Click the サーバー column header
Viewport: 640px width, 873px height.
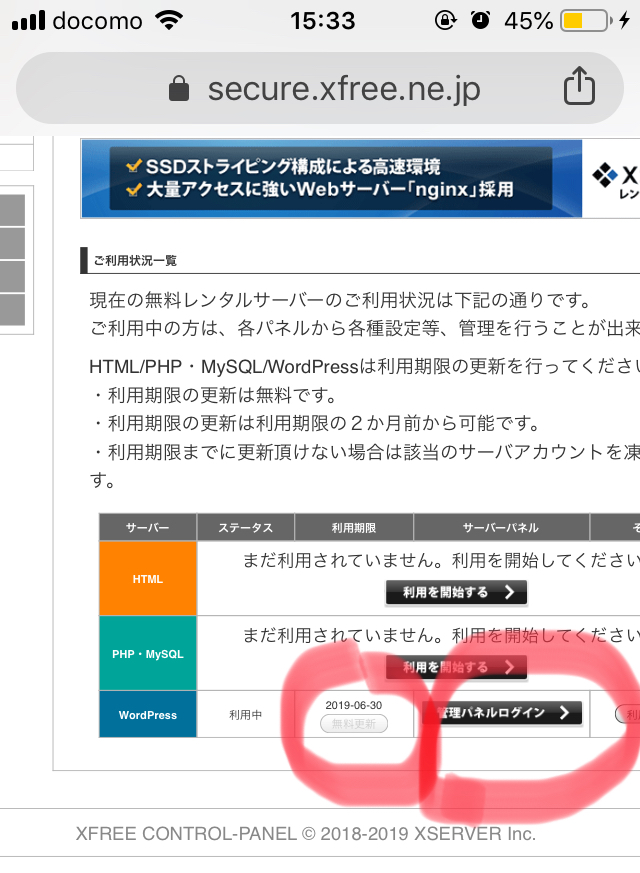(x=148, y=527)
